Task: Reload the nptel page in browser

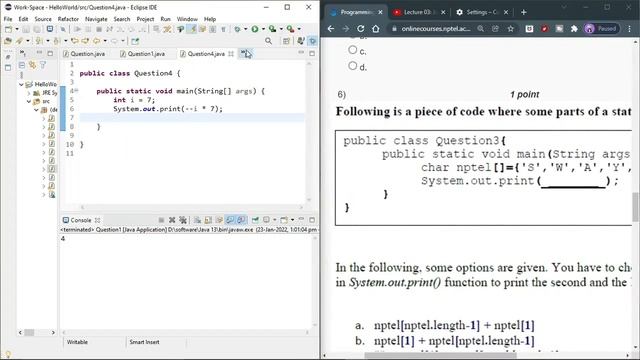Action: point(360,29)
